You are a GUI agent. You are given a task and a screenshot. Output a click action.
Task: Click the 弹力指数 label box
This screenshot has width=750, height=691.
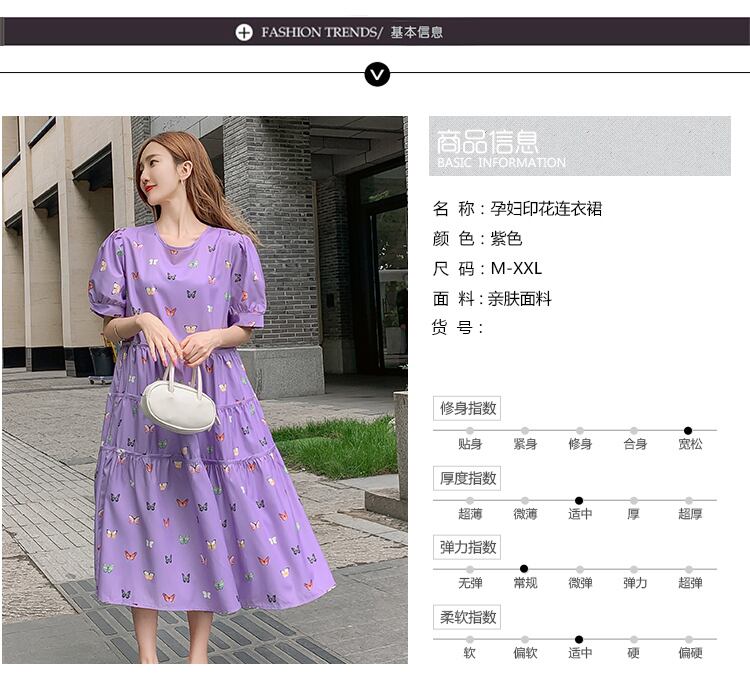[x=467, y=547]
